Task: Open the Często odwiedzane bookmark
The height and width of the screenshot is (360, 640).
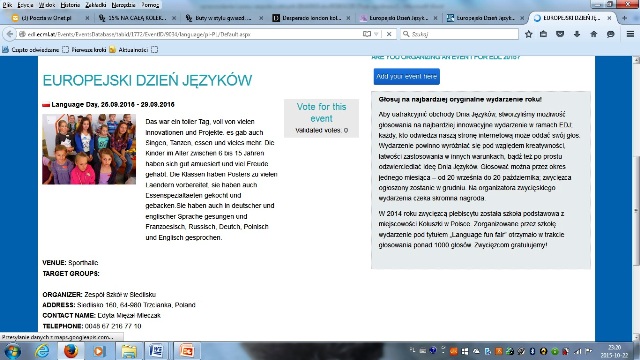Action: point(31,50)
